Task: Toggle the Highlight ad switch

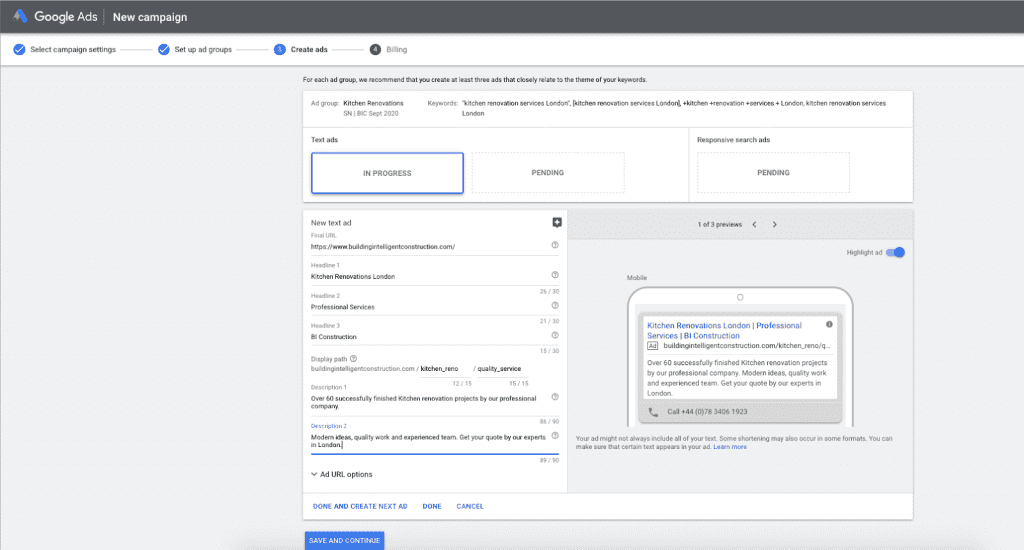Action: pos(895,252)
